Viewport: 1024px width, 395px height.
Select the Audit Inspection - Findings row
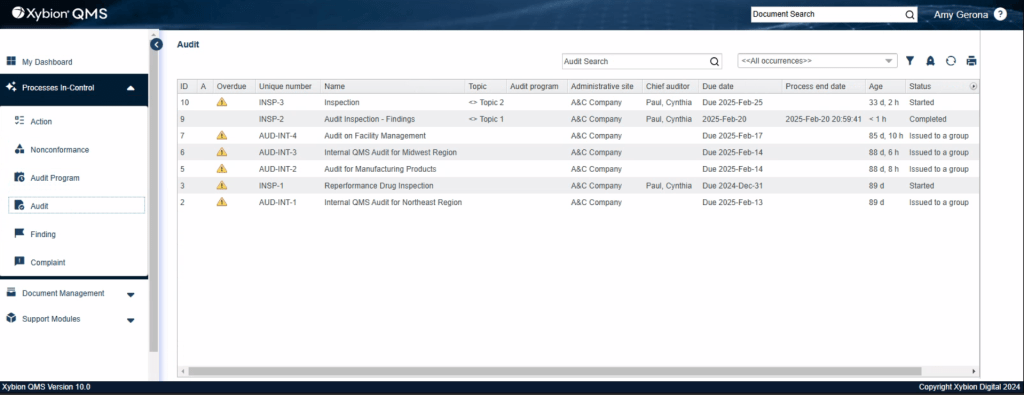coord(578,119)
